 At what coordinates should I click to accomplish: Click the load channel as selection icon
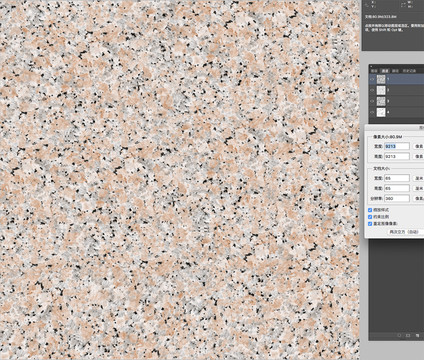[x=399, y=335]
